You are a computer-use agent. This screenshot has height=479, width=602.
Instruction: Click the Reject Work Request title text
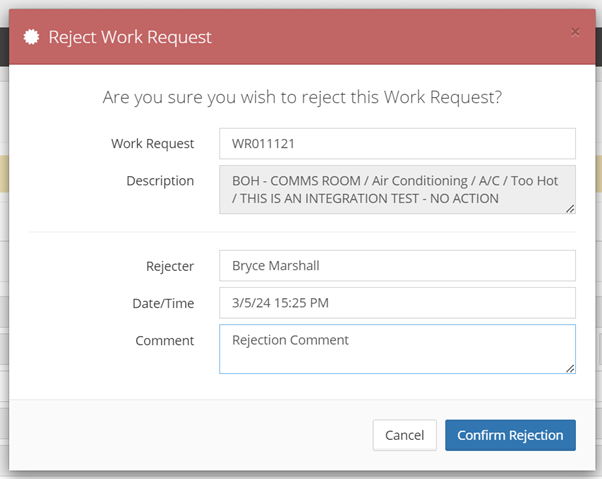pyautogui.click(x=130, y=37)
